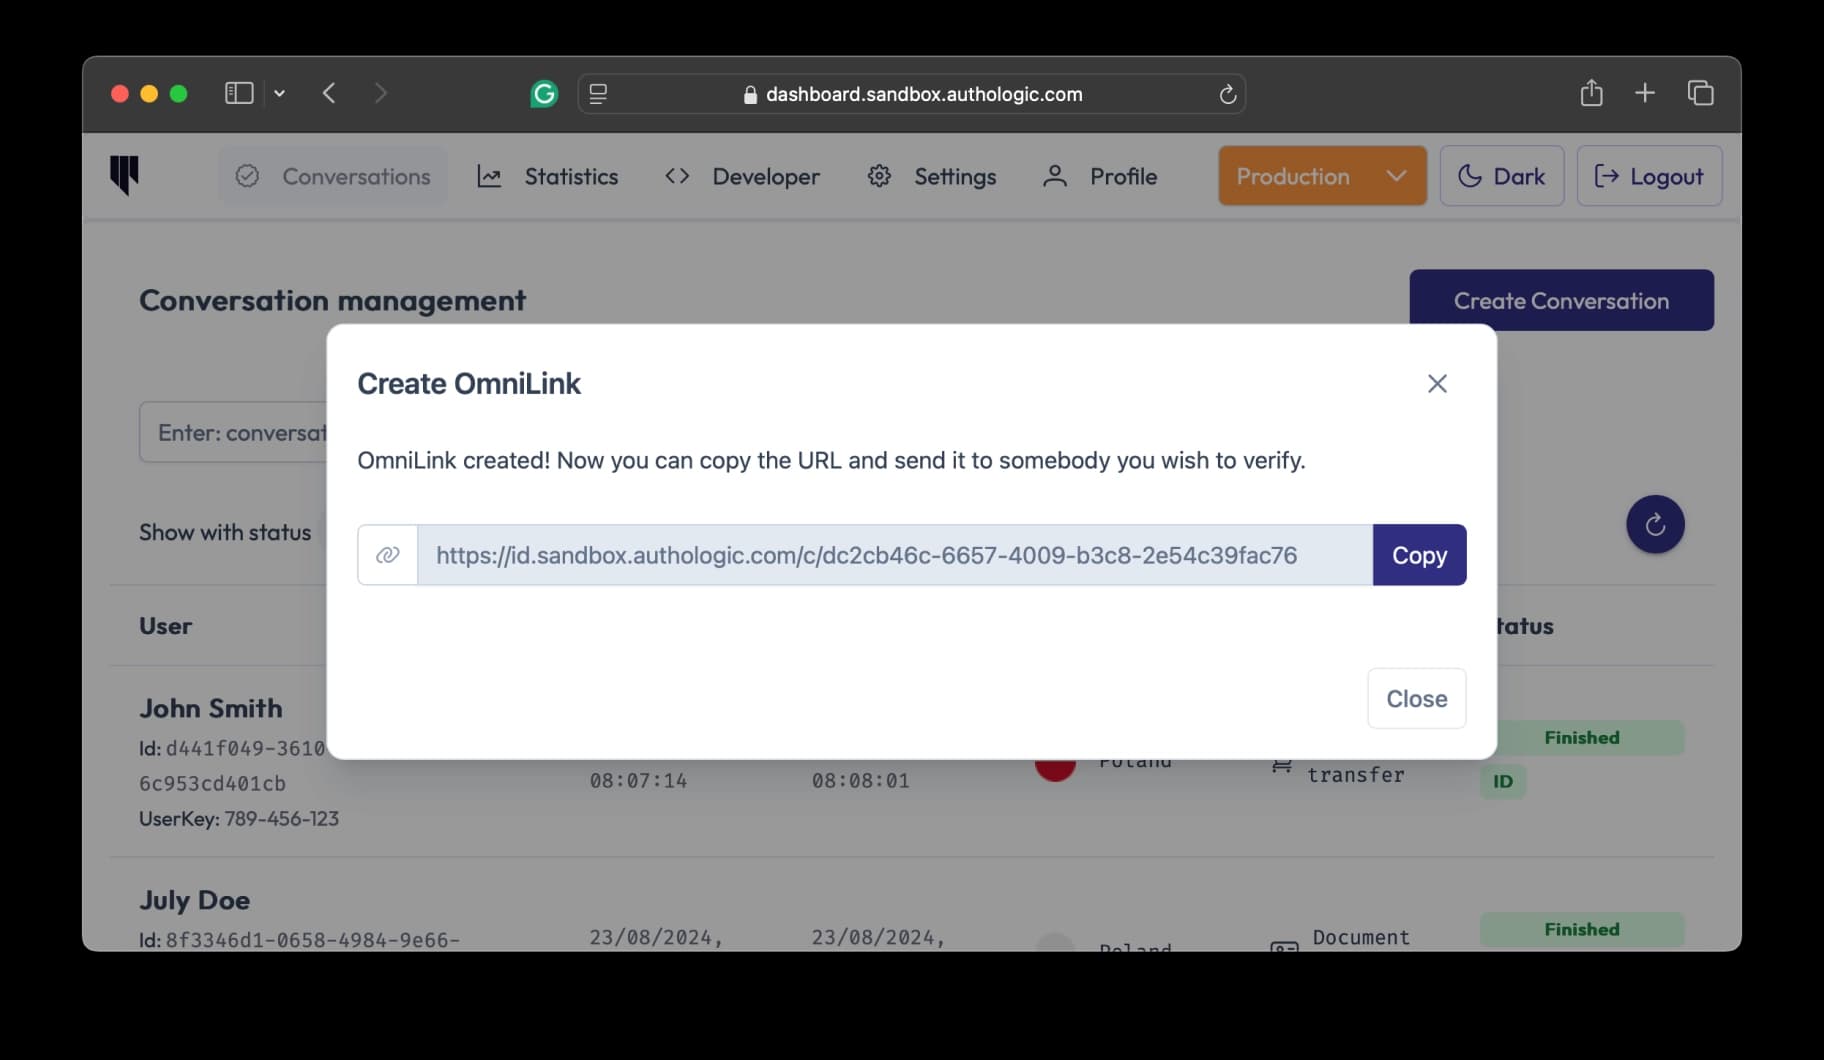Click the conversation search input field
Image resolution: width=1824 pixels, height=1060 pixels.
point(233,432)
